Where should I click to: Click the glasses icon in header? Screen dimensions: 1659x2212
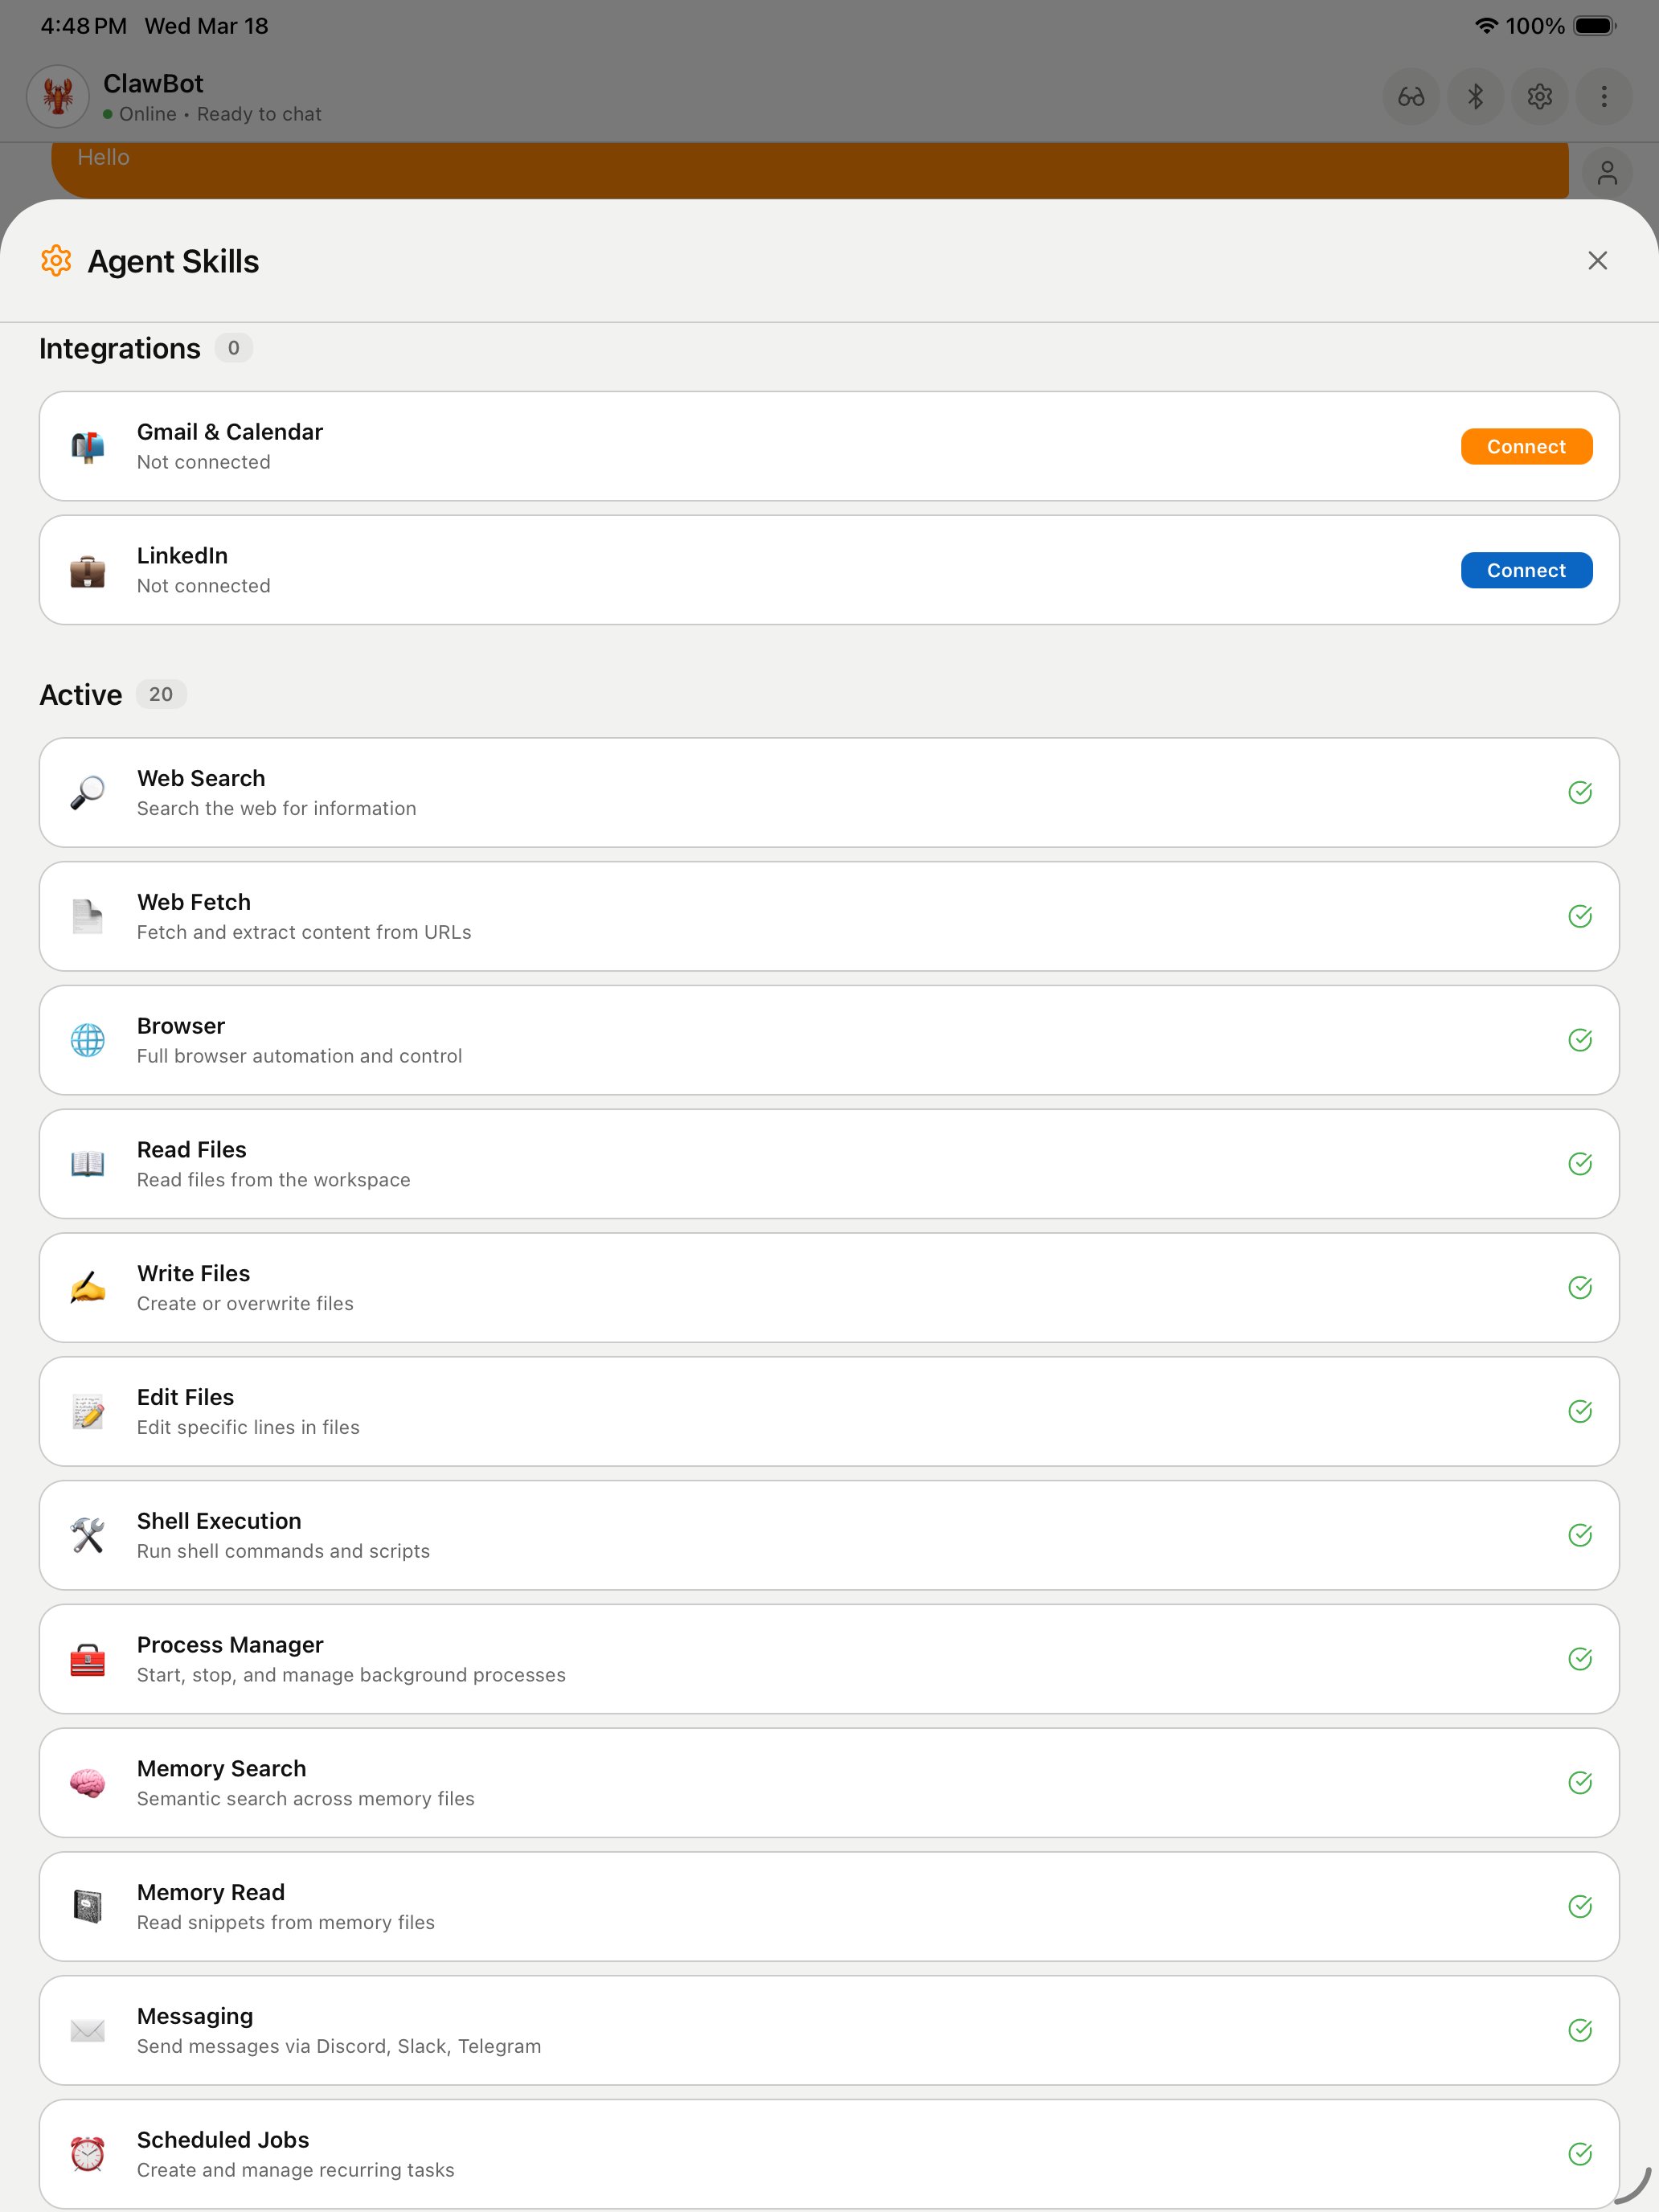pos(1410,97)
